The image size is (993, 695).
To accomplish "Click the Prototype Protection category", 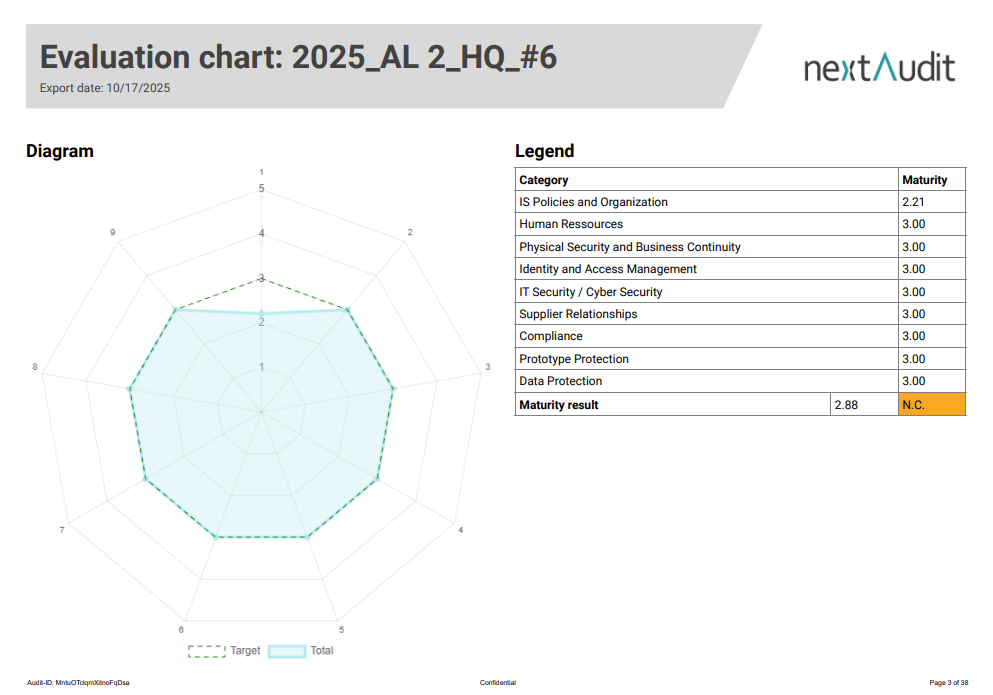I will click(574, 359).
